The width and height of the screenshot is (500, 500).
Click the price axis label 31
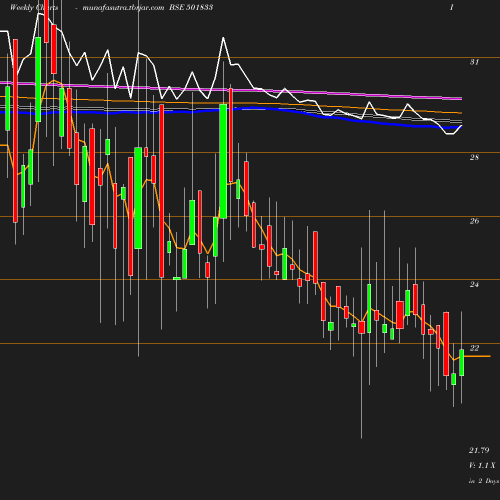tap(474, 62)
